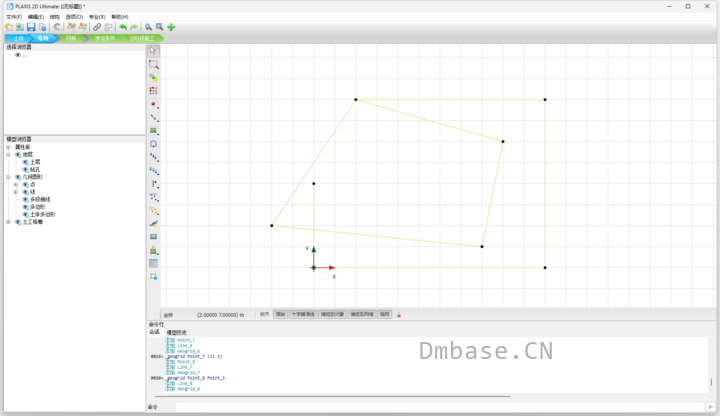
Task: Select the hydraulic conditions tool
Action: 153,197
